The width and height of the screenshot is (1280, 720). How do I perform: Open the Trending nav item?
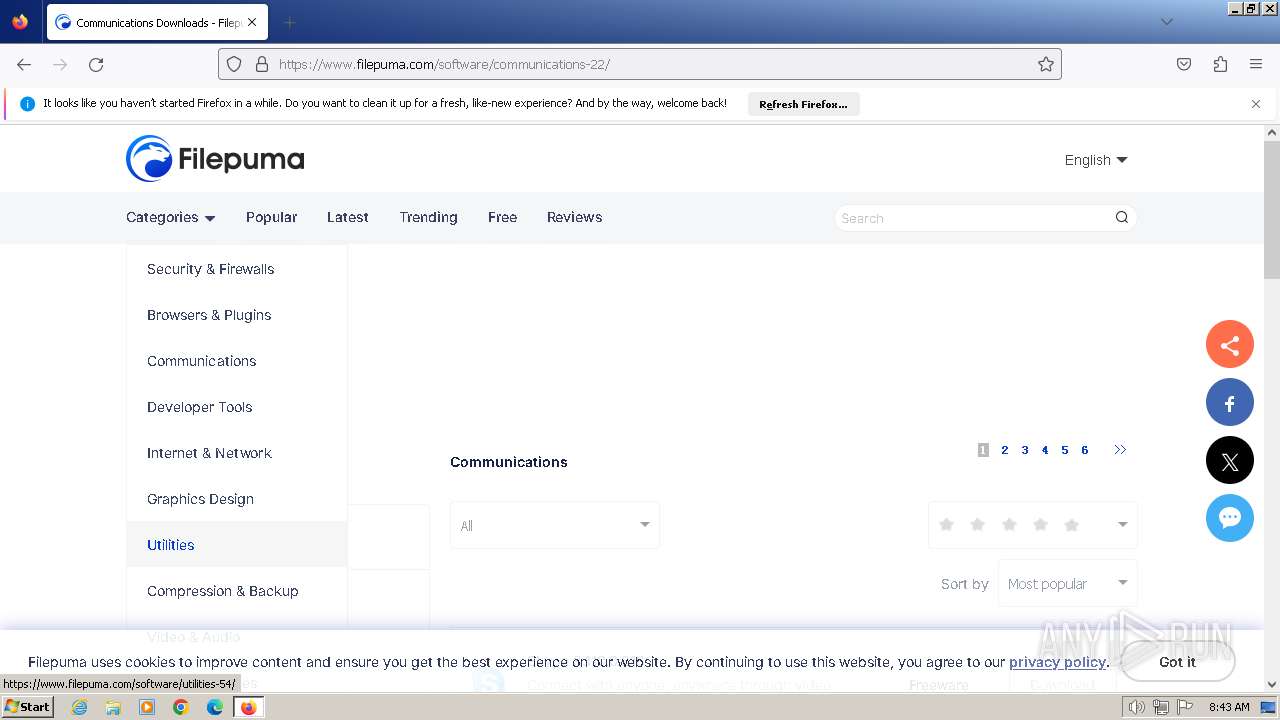pyautogui.click(x=428, y=217)
